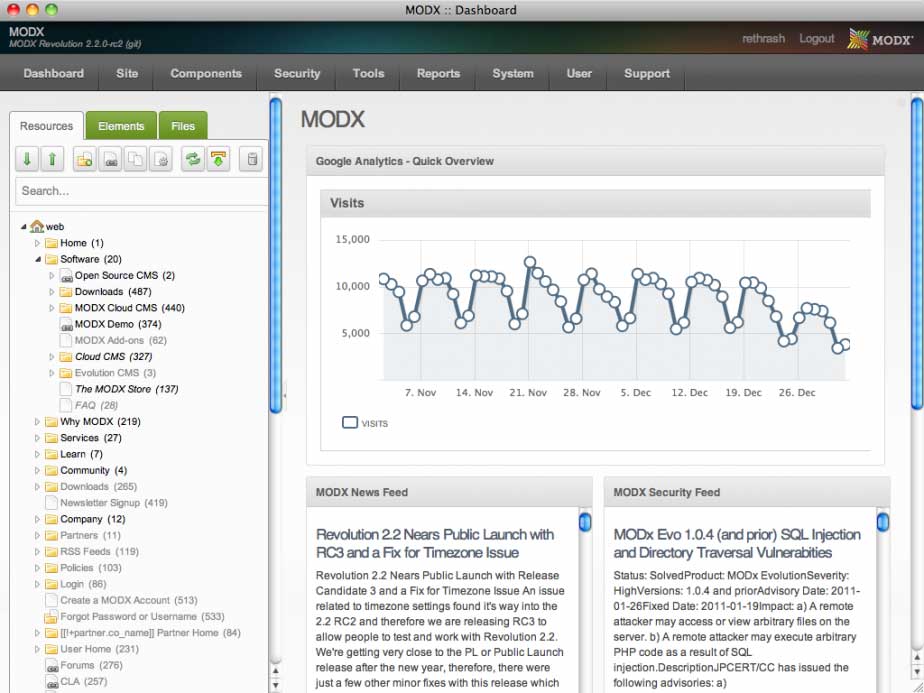Click the weblink icon beside Open Source CMS
This screenshot has height=693, width=924.
[67, 276]
